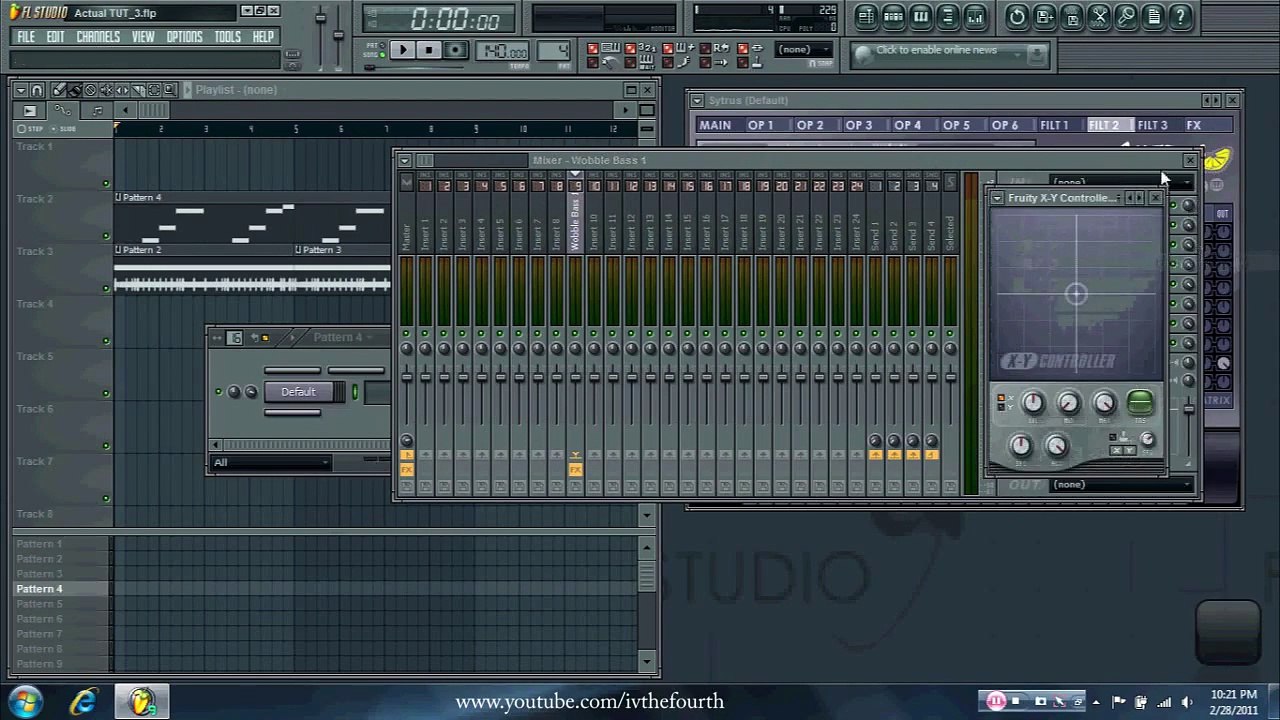Open the channel filter 'All' dropdown
Image resolution: width=1280 pixels, height=720 pixels.
point(271,462)
